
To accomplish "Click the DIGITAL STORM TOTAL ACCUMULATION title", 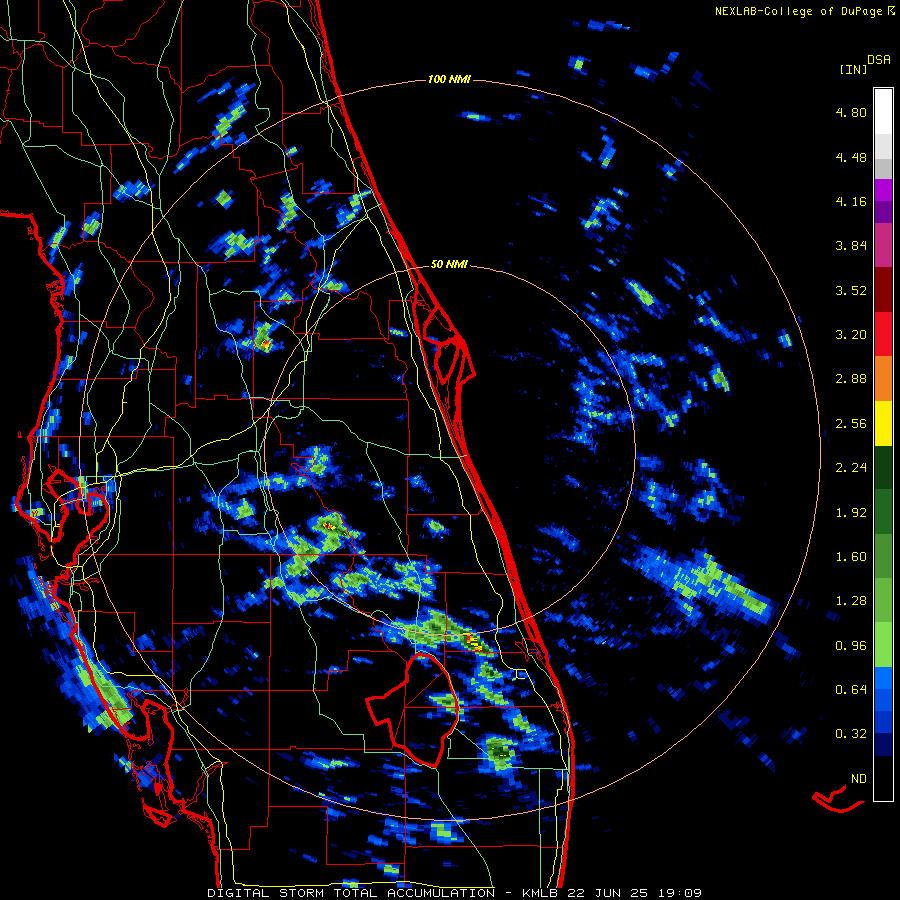I will [351, 893].
